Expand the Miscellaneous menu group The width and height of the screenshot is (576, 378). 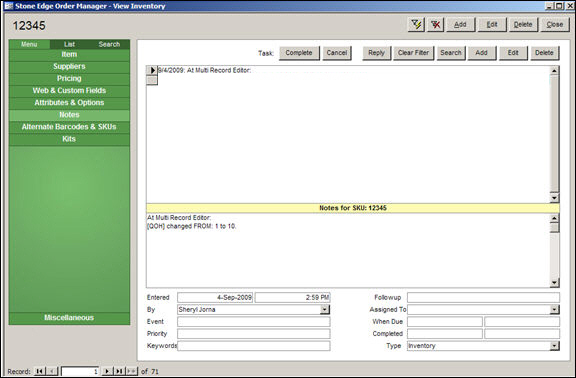click(69, 318)
